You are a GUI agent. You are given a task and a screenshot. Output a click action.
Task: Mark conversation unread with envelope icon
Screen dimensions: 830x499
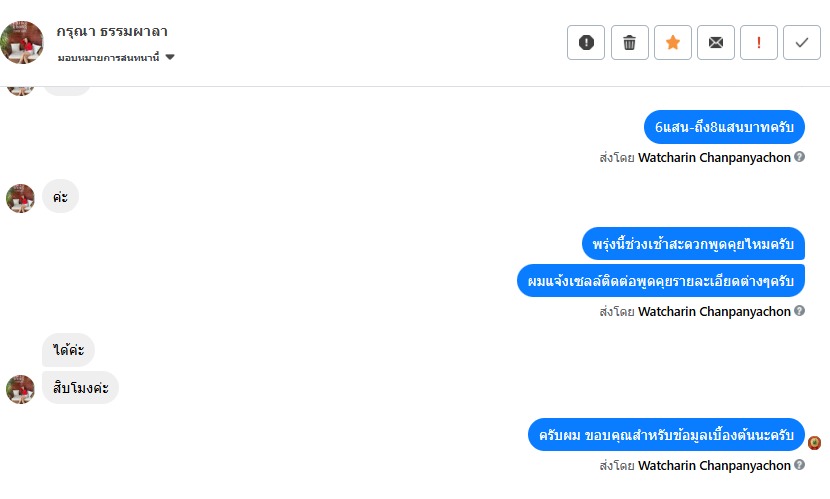[716, 42]
